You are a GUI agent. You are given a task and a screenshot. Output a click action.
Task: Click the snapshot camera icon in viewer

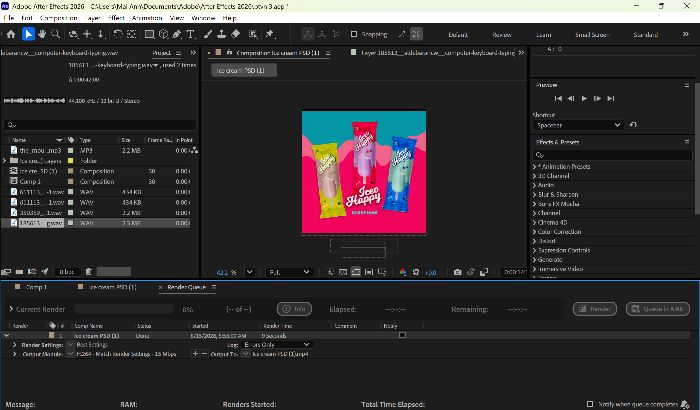(x=457, y=272)
